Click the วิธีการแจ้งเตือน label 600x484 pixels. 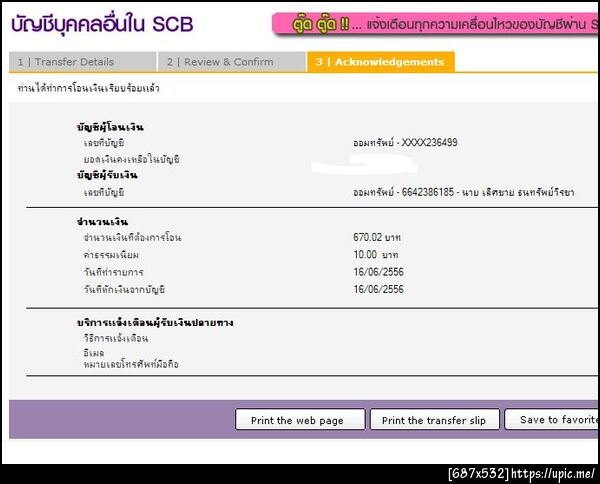point(116,338)
